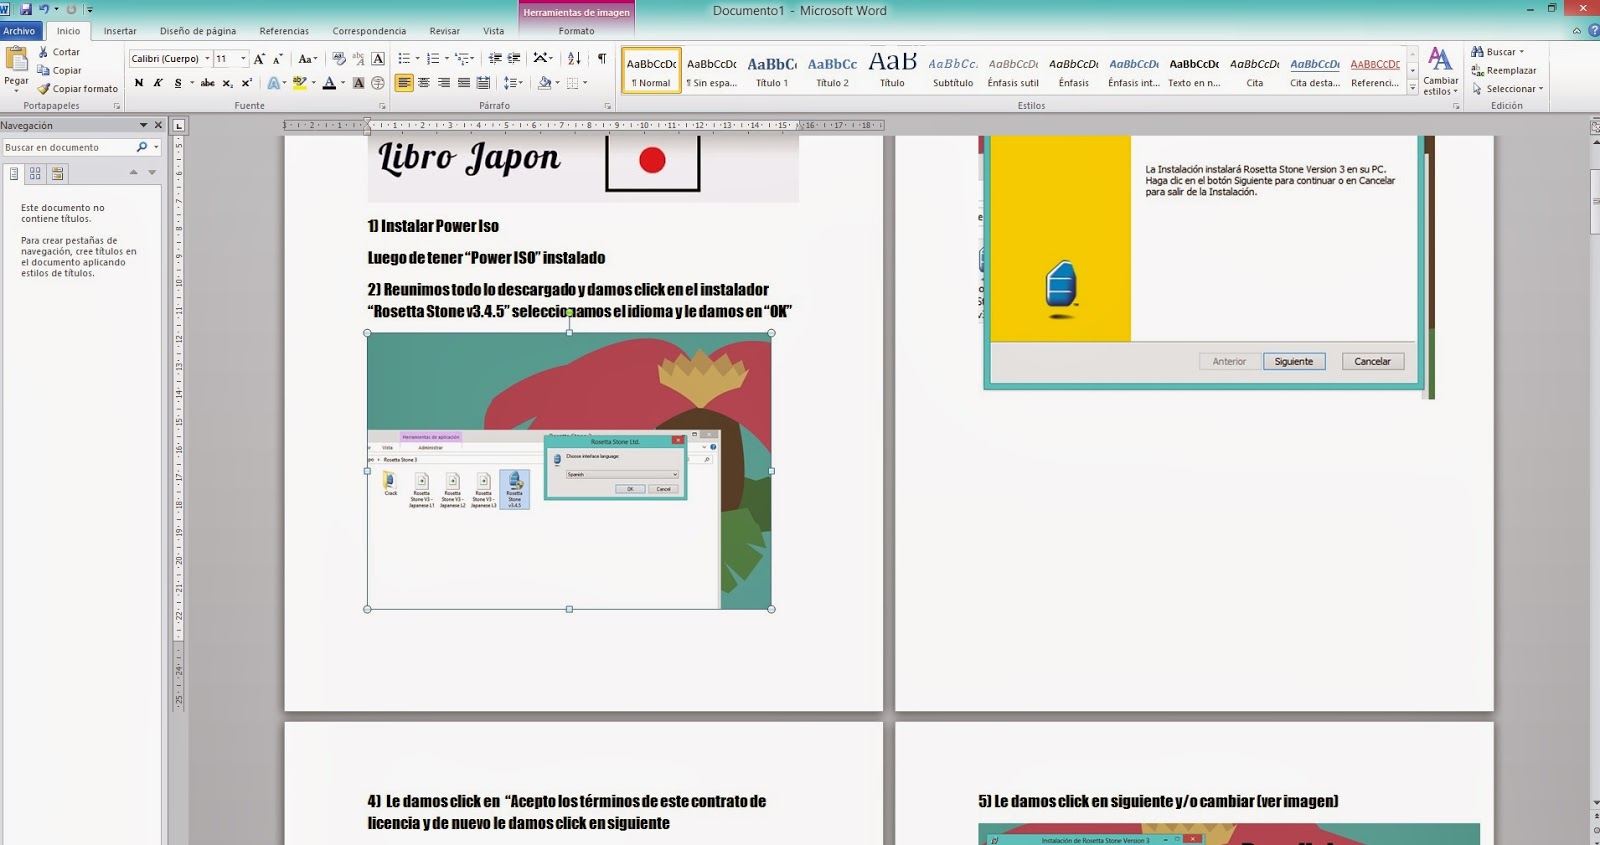Switch to Diseño de página tab

[198, 31]
